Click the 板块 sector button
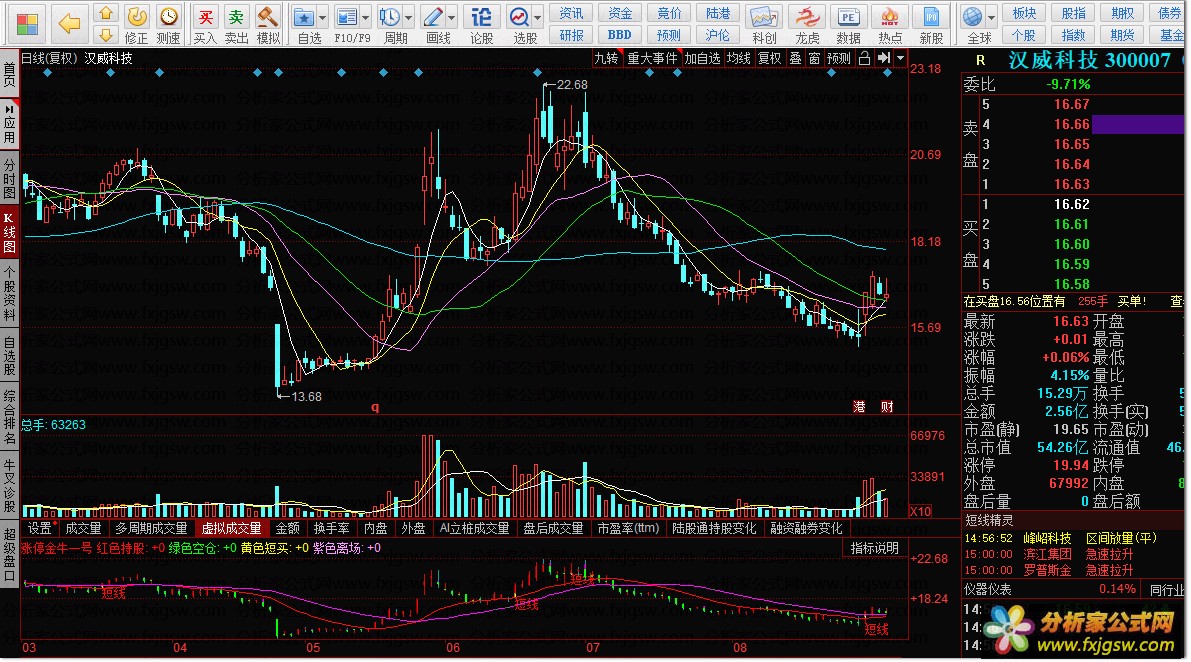 [x=1024, y=14]
